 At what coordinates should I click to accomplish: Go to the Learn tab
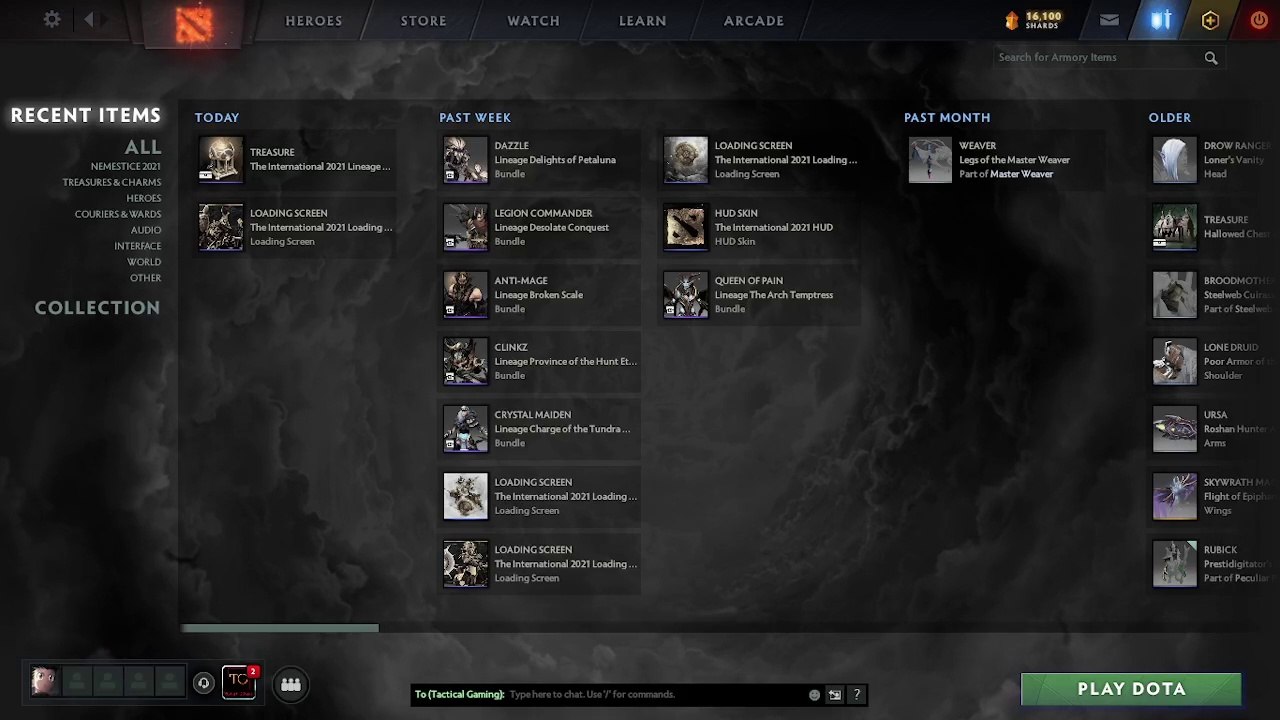(x=643, y=21)
